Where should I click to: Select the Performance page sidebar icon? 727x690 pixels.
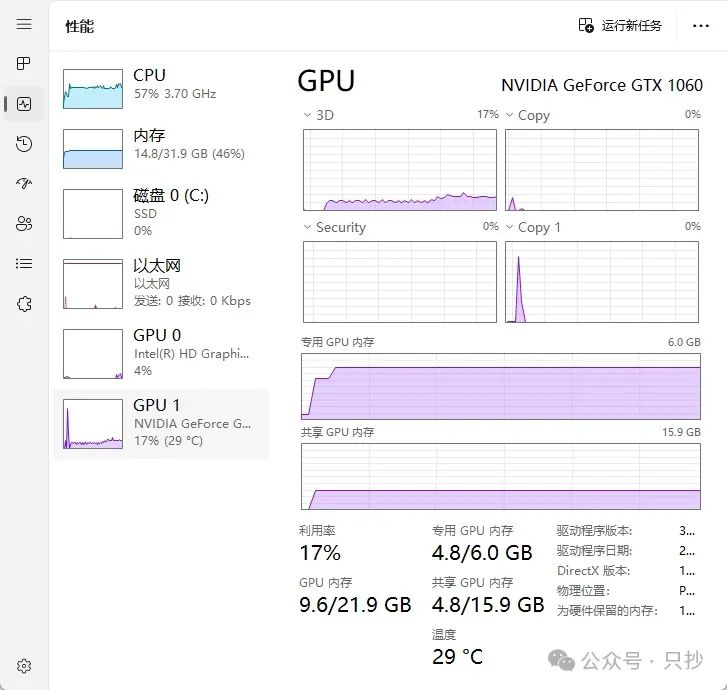[24, 104]
